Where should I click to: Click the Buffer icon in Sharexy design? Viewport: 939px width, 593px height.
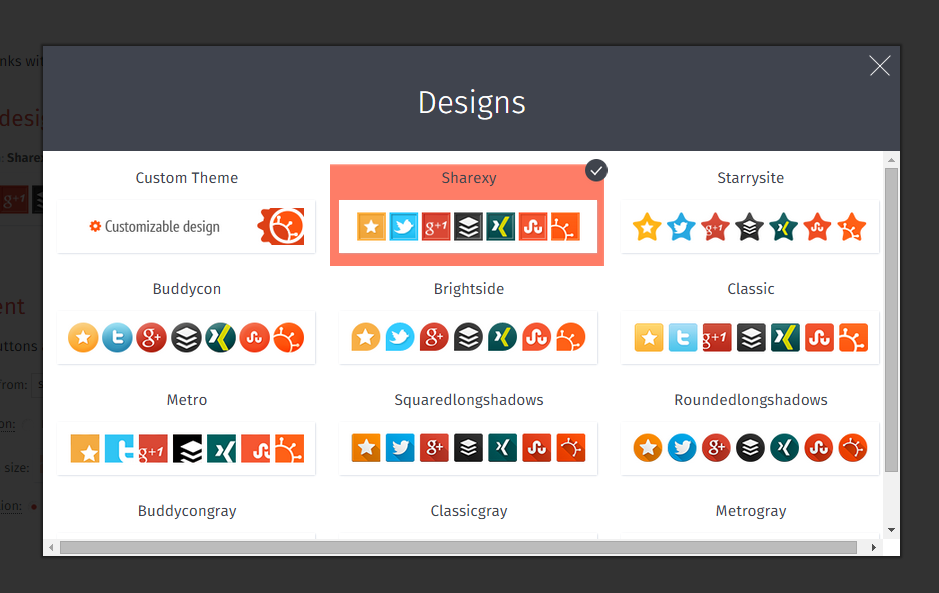tap(468, 226)
